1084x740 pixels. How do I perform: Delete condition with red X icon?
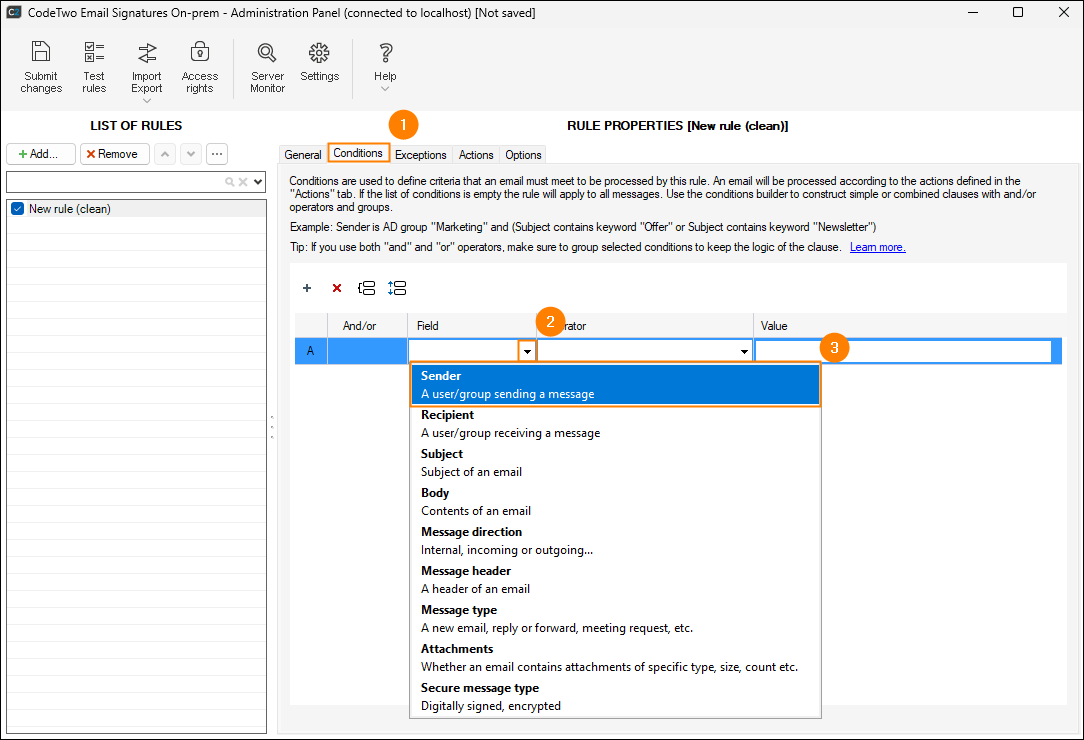tap(337, 288)
